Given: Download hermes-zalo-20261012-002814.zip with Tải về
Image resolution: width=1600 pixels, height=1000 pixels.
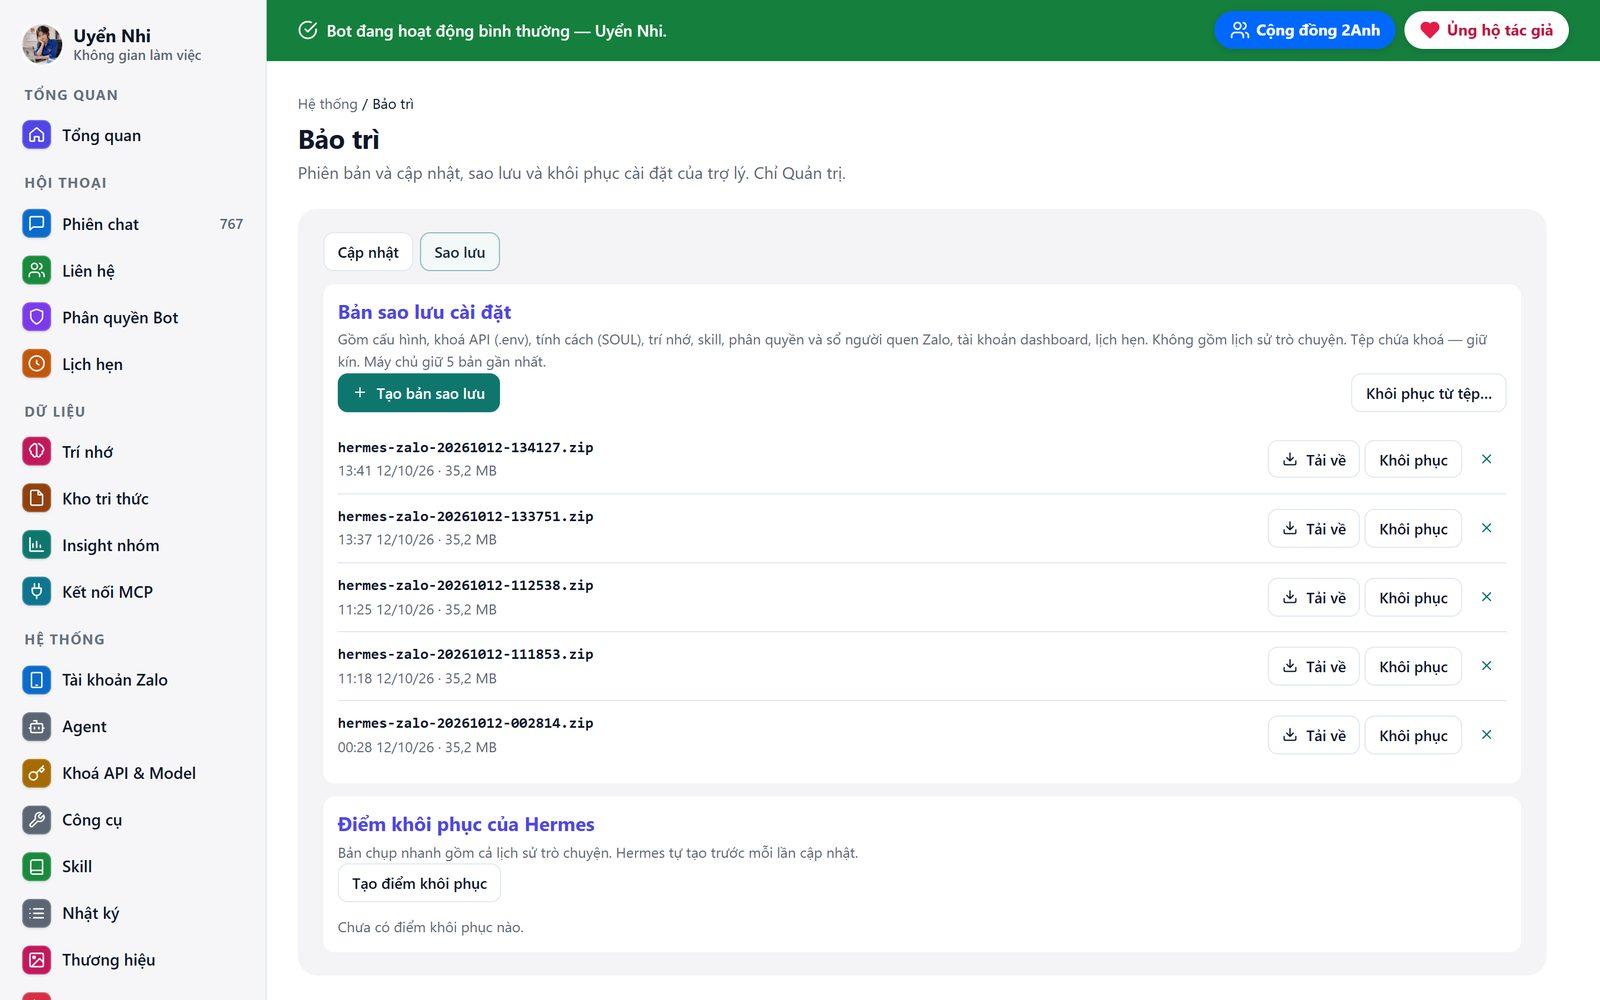Looking at the screenshot, I should pyautogui.click(x=1314, y=735).
